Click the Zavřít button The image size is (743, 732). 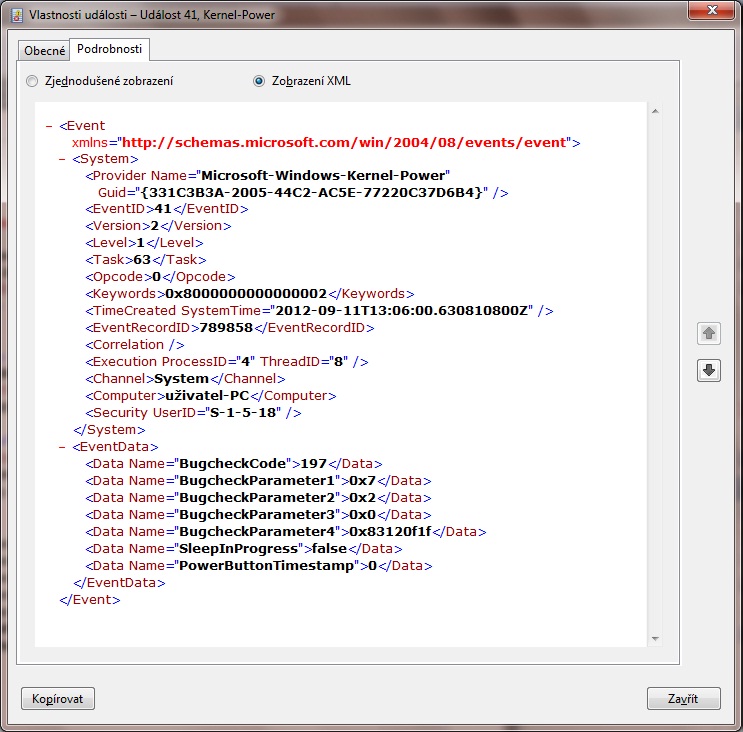click(683, 698)
